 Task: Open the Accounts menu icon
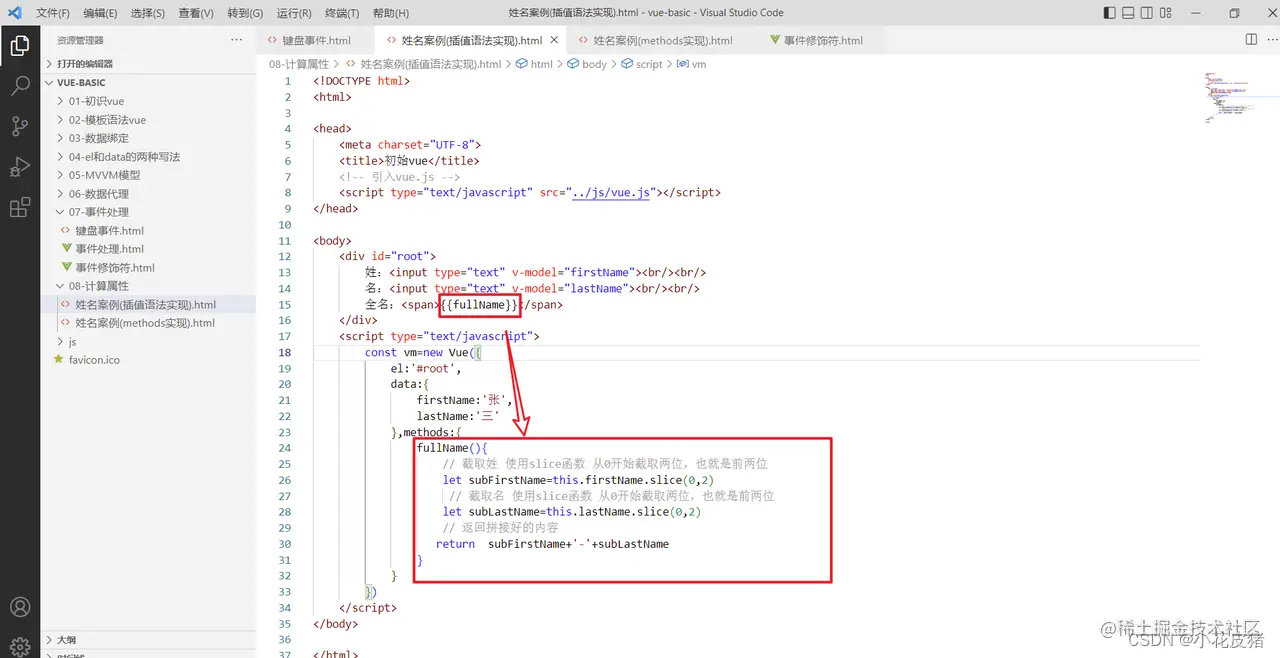pos(20,607)
